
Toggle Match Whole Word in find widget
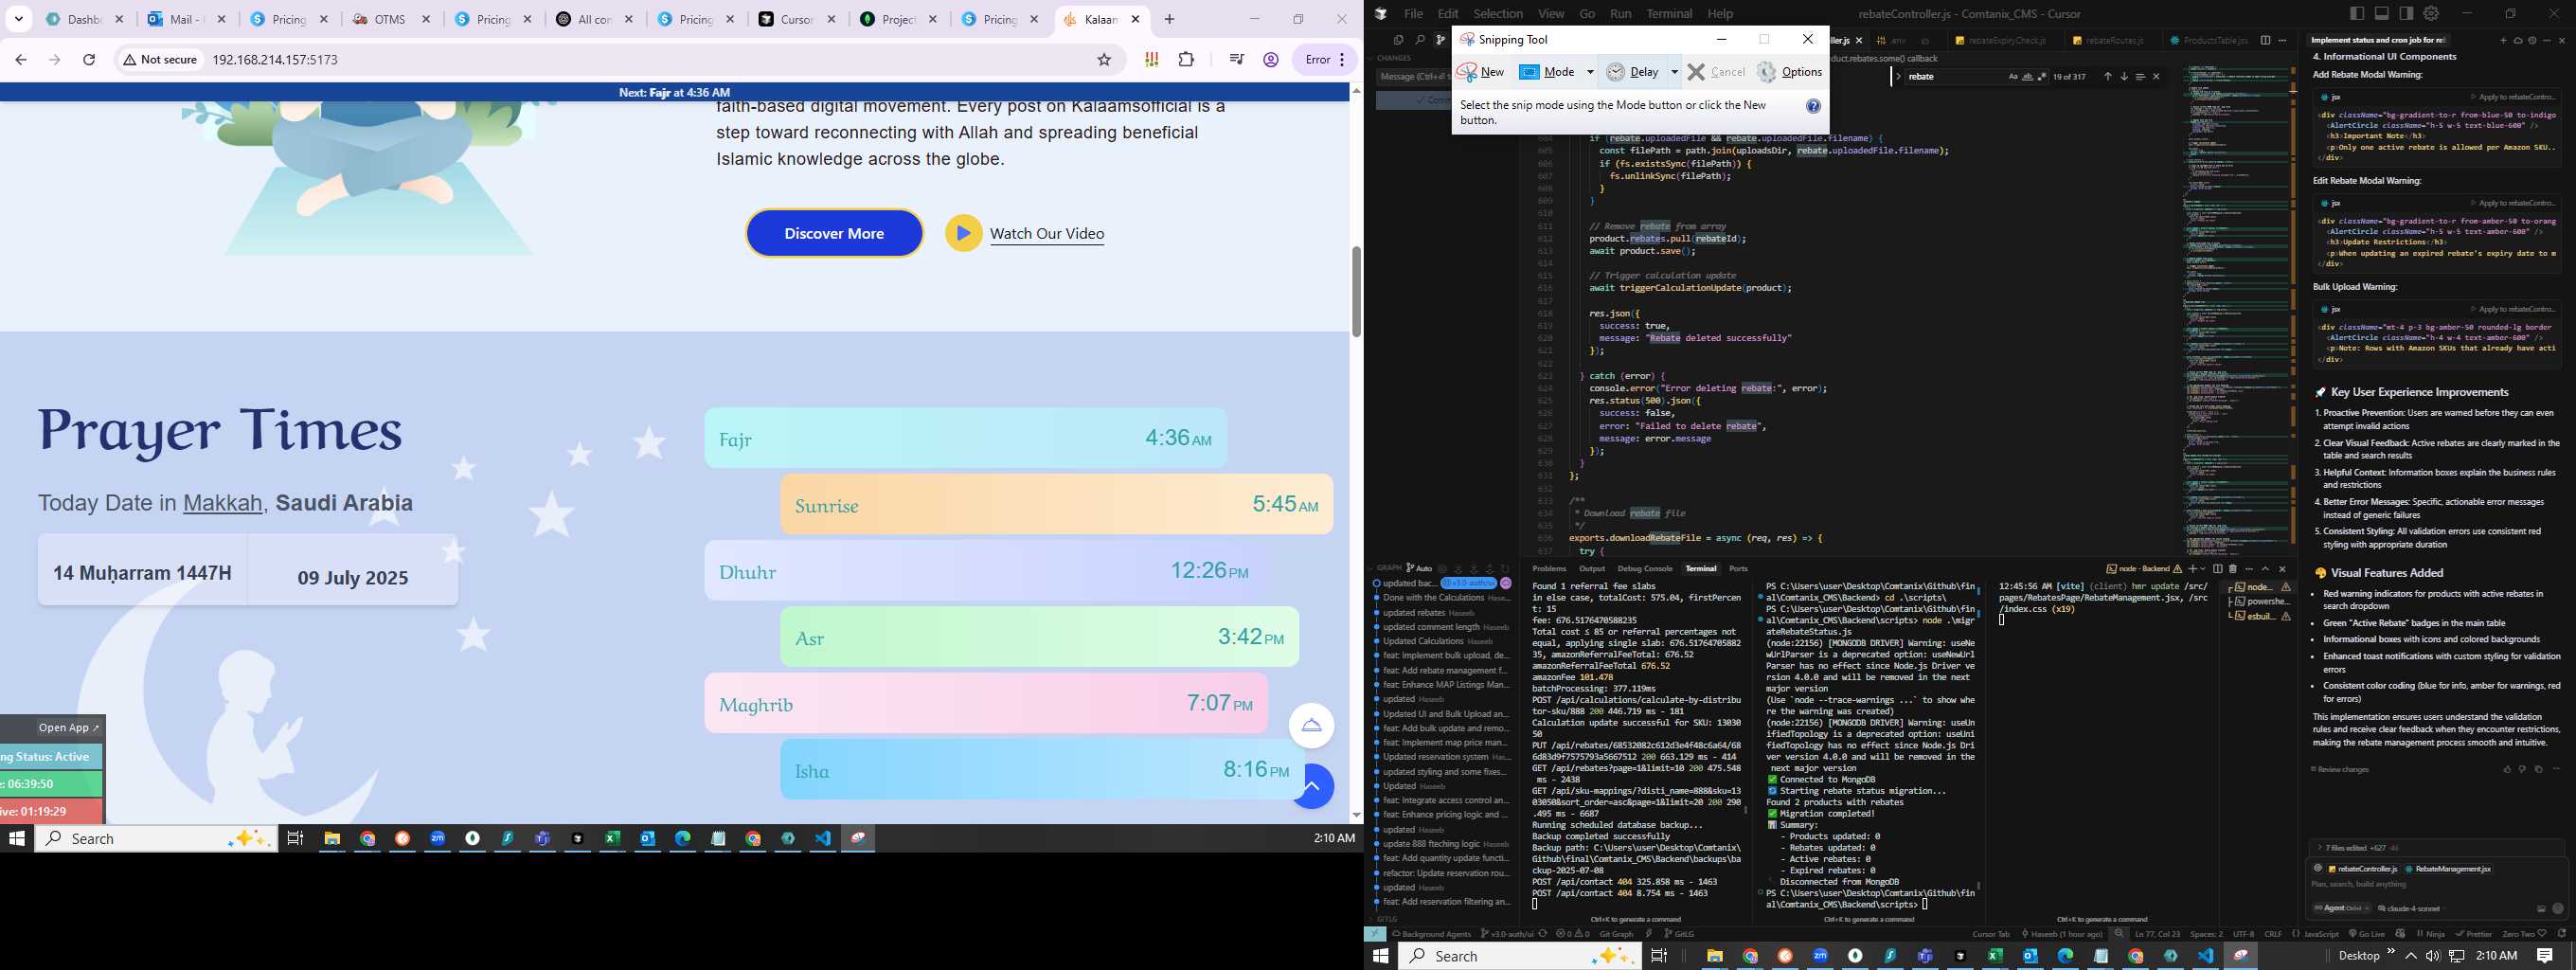[2028, 77]
